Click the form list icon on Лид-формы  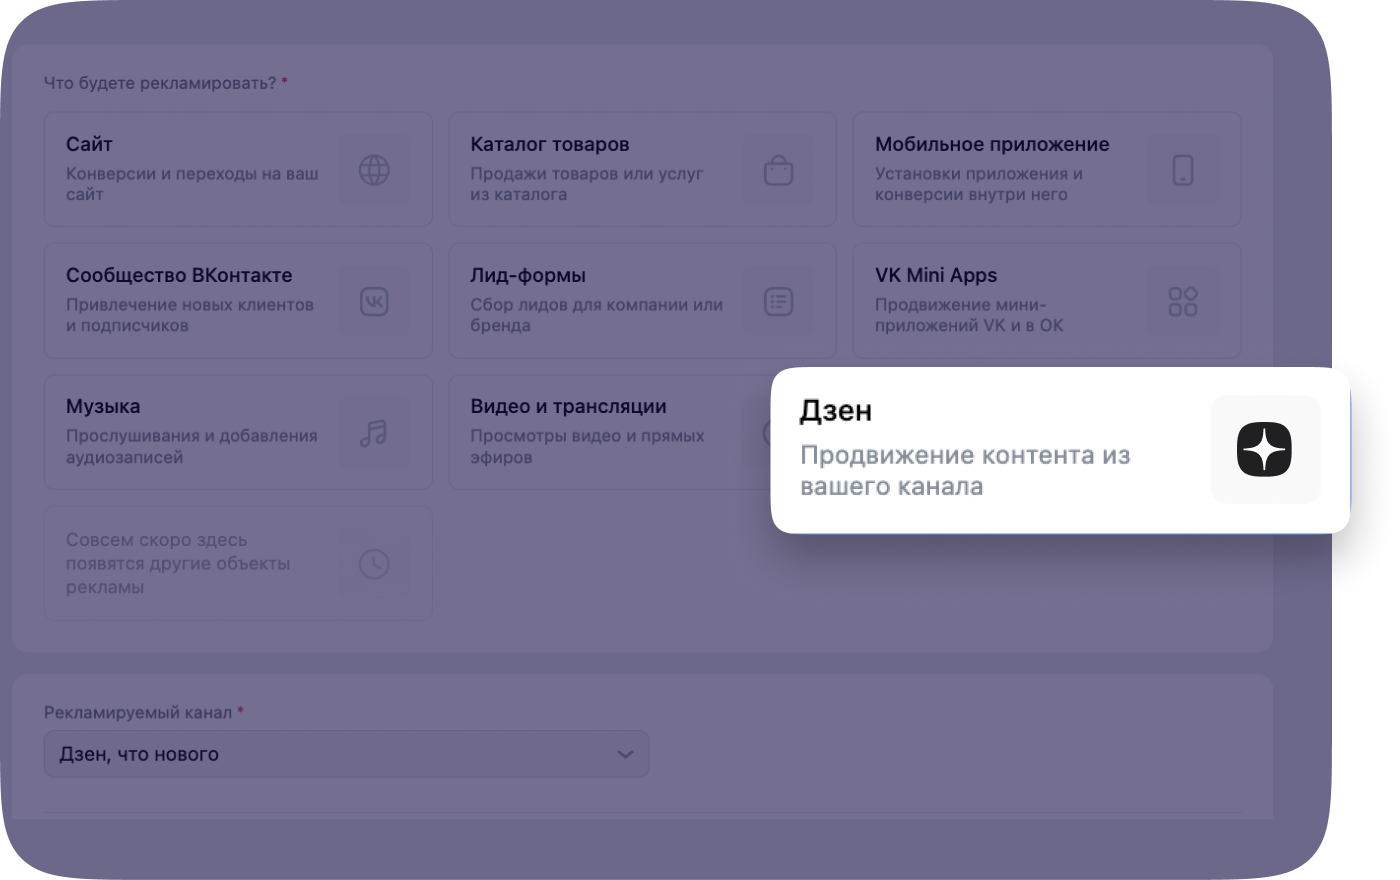778,301
